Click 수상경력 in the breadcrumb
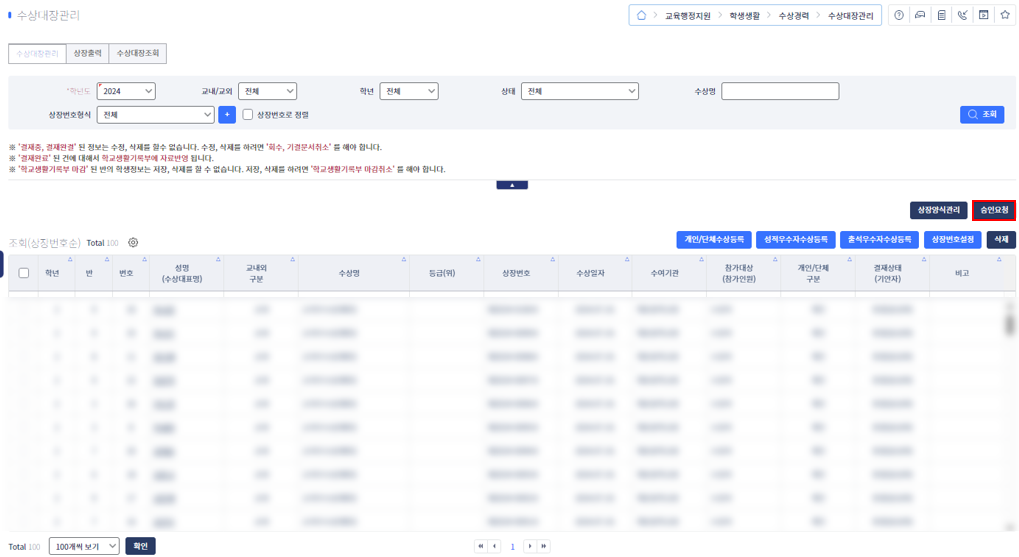The image size is (1019, 557). pyautogui.click(x=793, y=16)
